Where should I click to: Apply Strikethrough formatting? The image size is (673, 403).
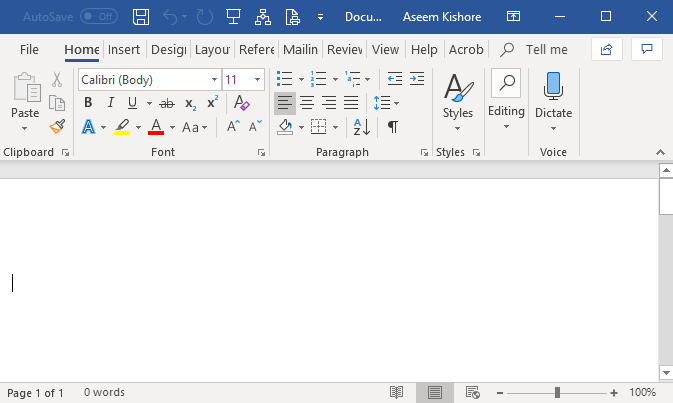(166, 103)
